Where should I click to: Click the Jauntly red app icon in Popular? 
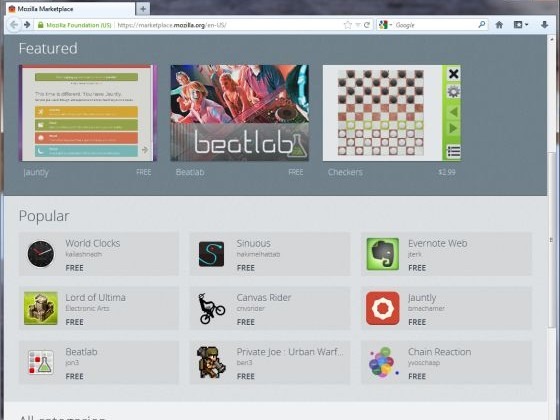382,308
